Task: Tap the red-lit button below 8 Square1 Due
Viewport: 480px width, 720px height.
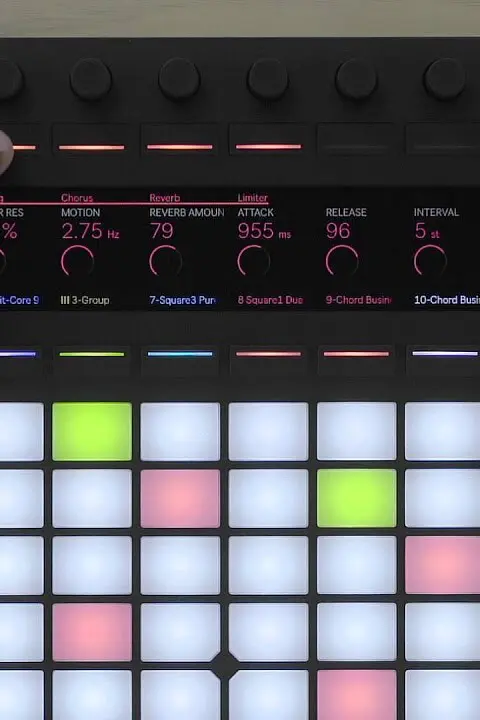Action: (268, 354)
